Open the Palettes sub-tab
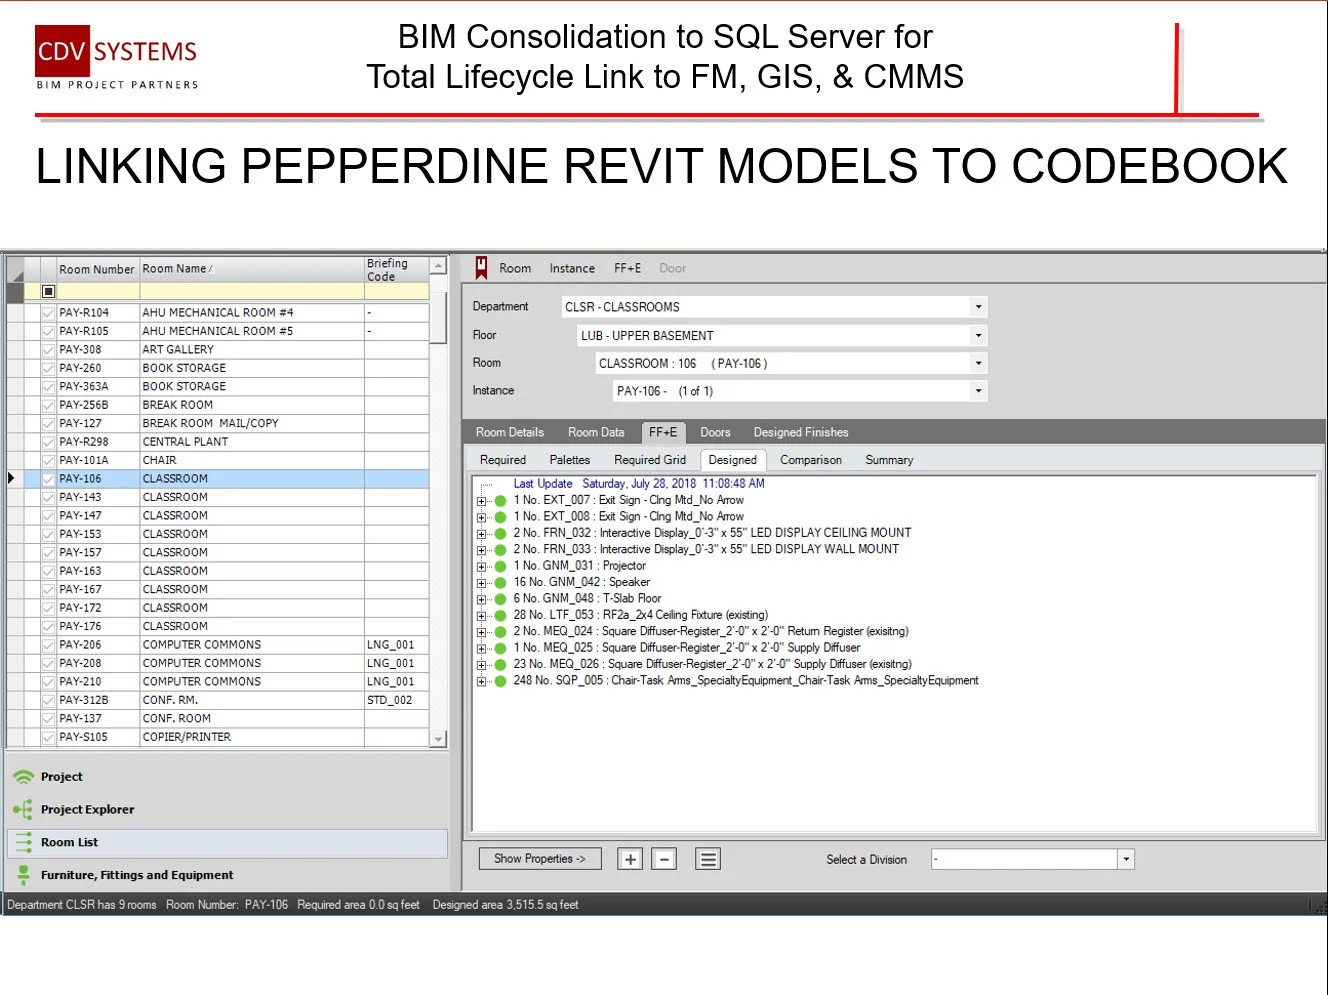 tap(570, 460)
